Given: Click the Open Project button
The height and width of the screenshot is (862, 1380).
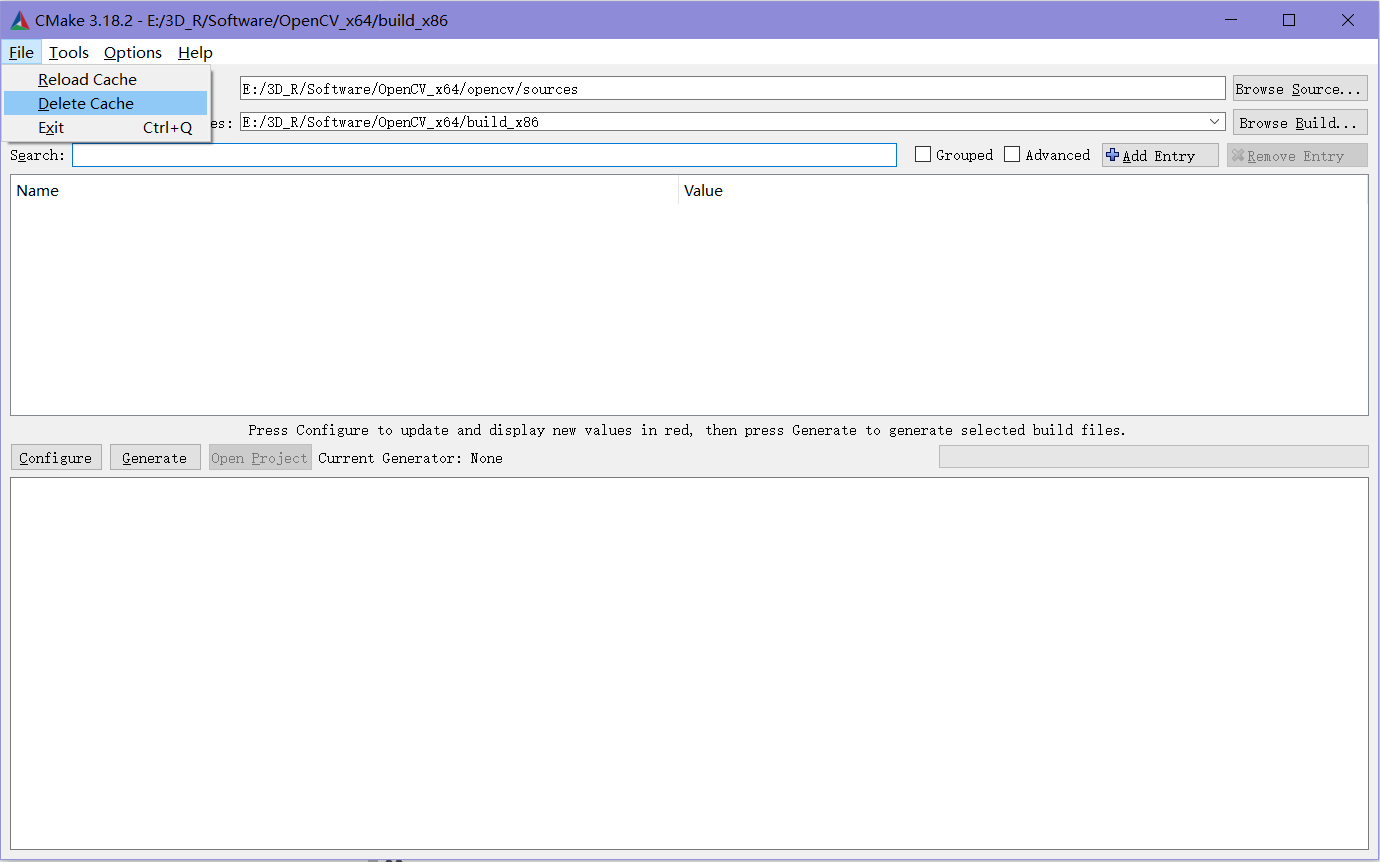Looking at the screenshot, I should 260,458.
